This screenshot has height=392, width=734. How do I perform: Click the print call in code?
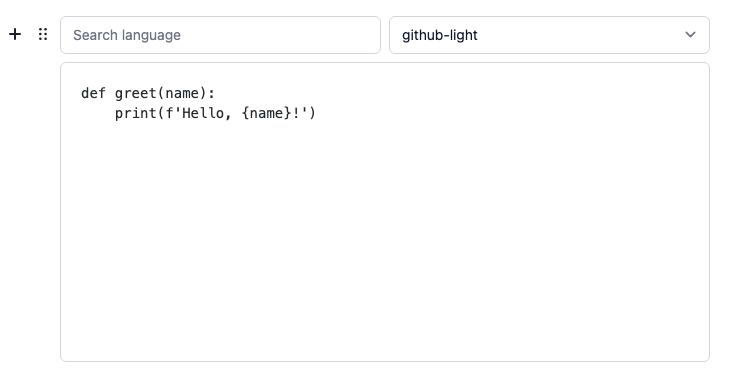pos(136,113)
